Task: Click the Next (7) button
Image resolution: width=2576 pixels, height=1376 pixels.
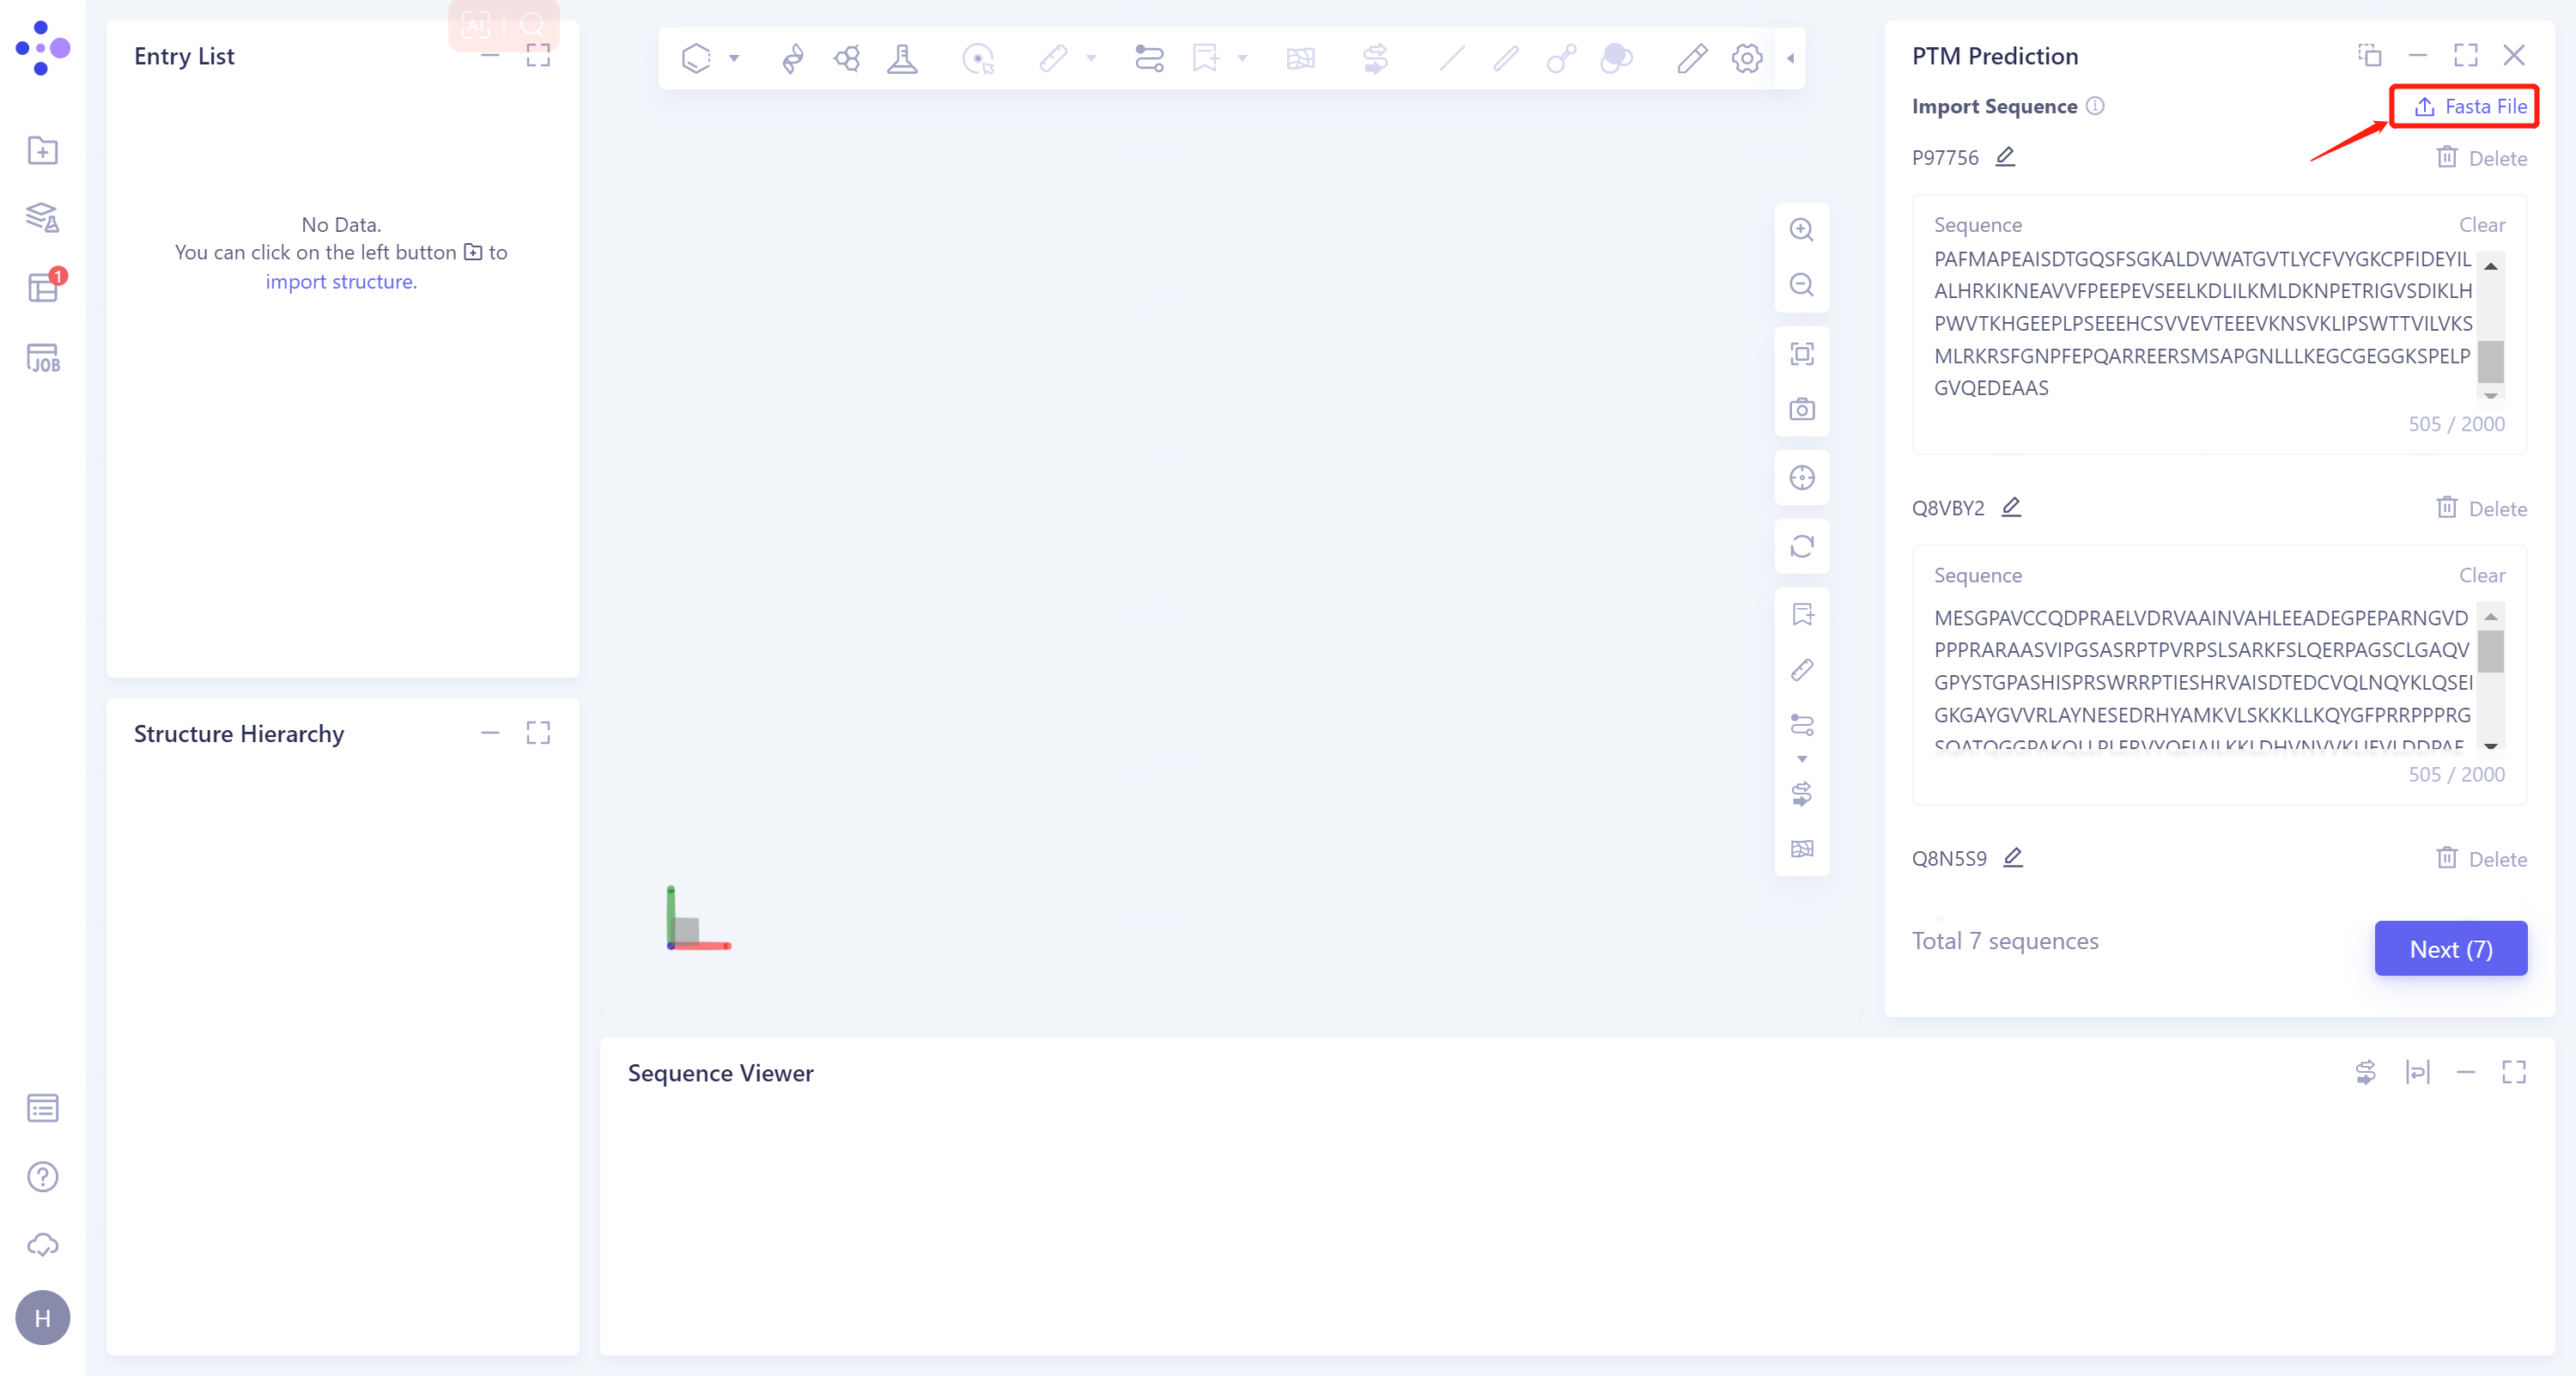Action: tap(2450, 948)
